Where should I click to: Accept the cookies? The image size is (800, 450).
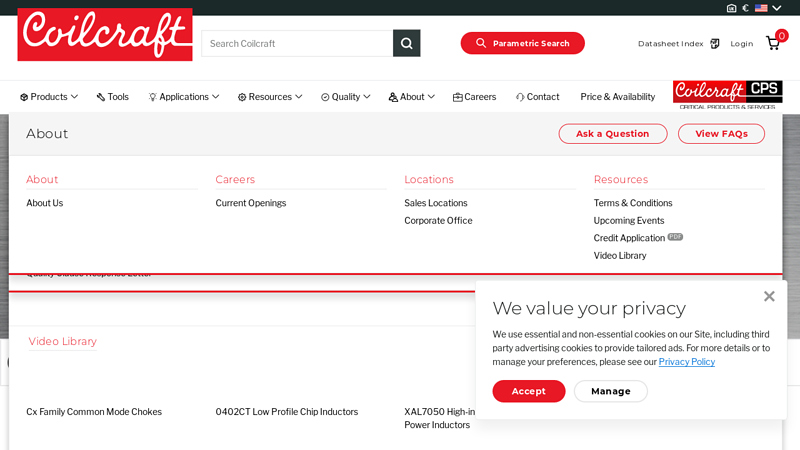tap(528, 391)
